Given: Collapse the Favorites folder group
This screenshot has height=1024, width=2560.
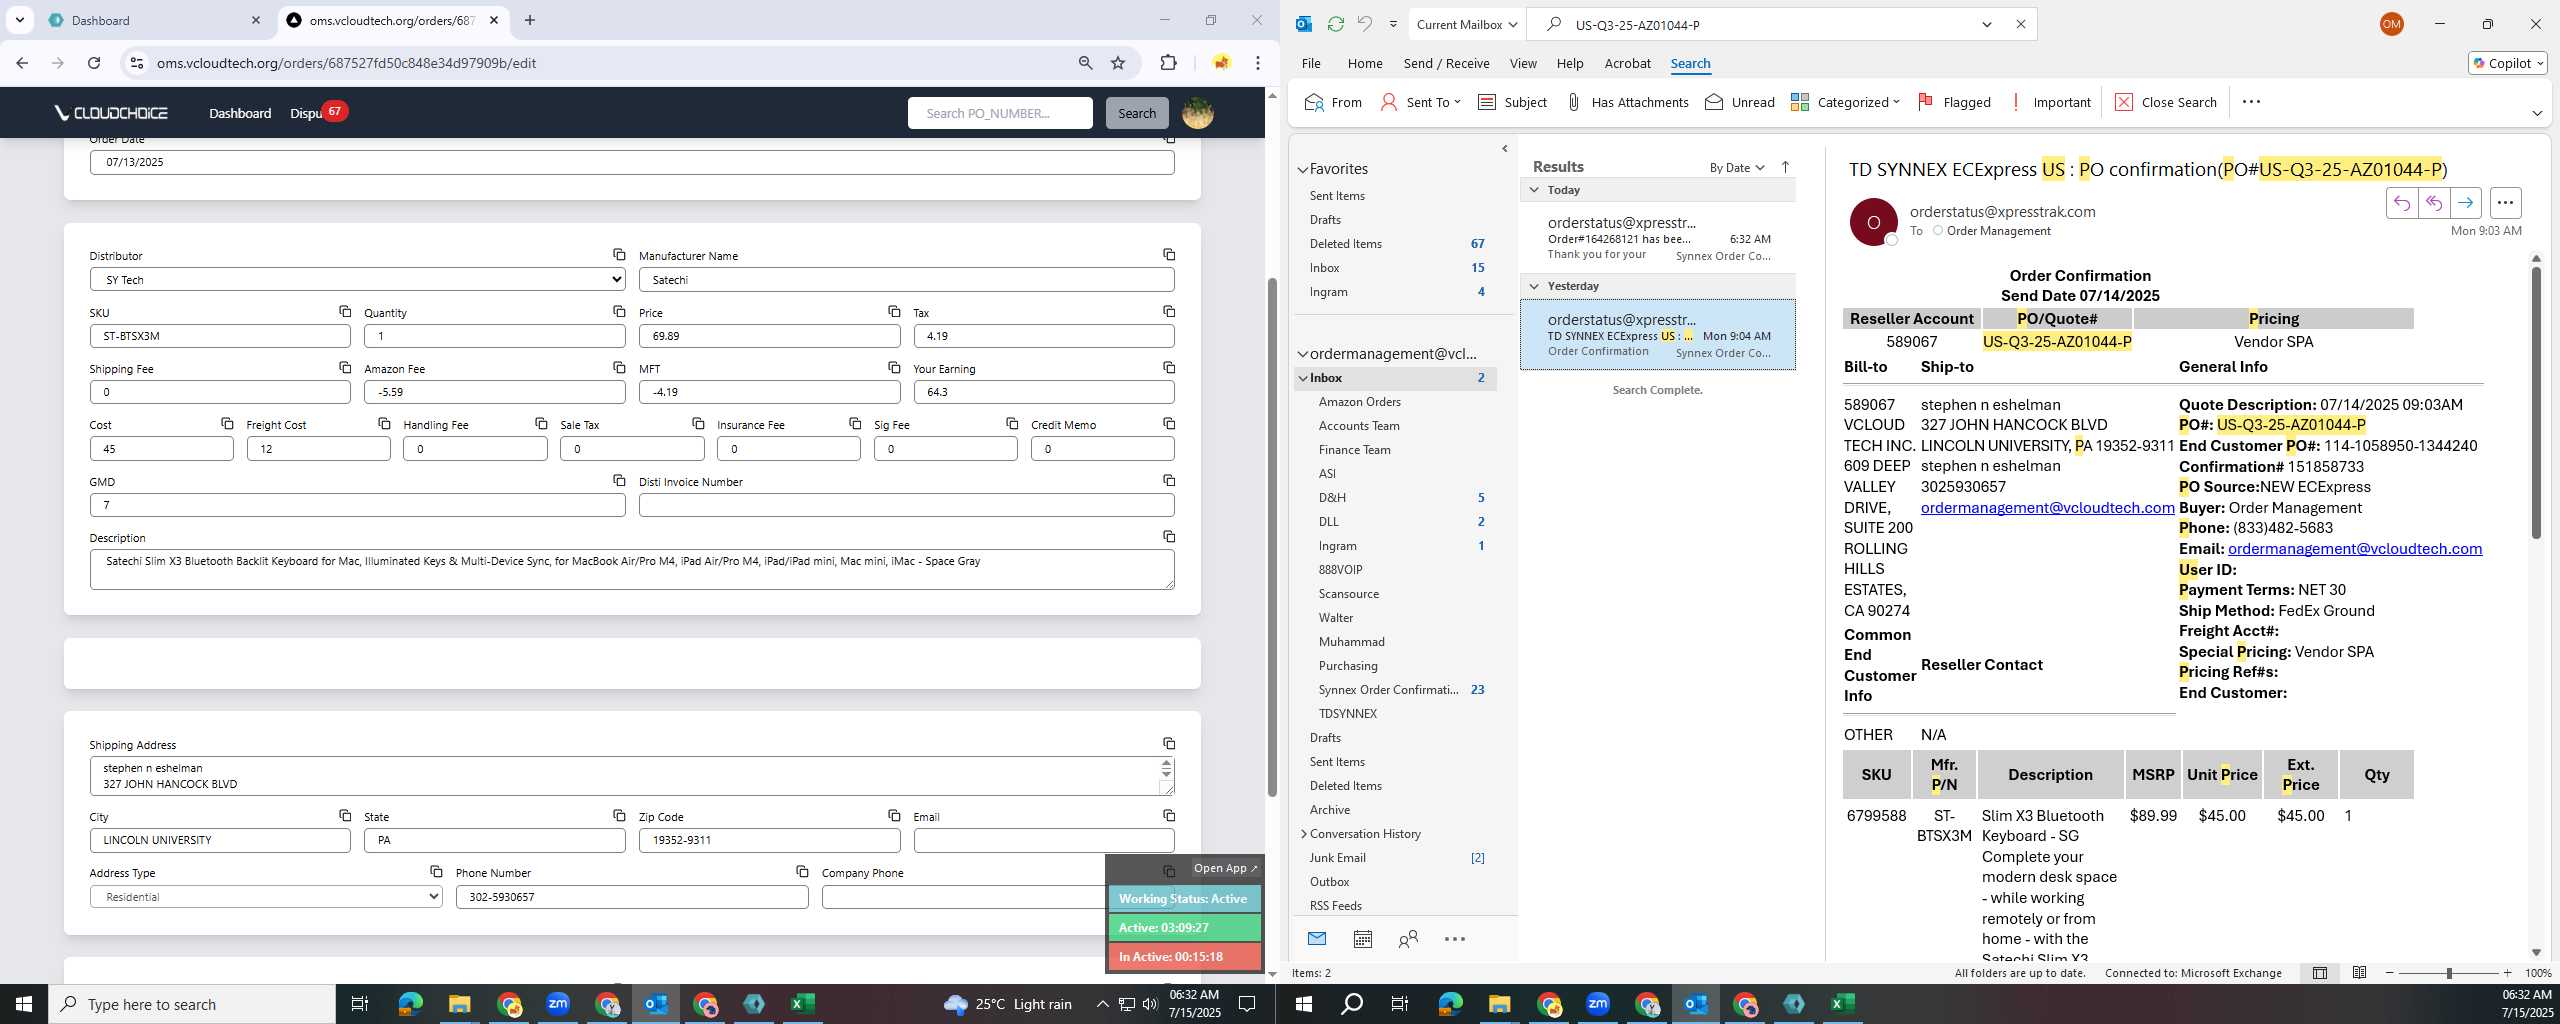Looking at the screenshot, I should point(1302,170).
